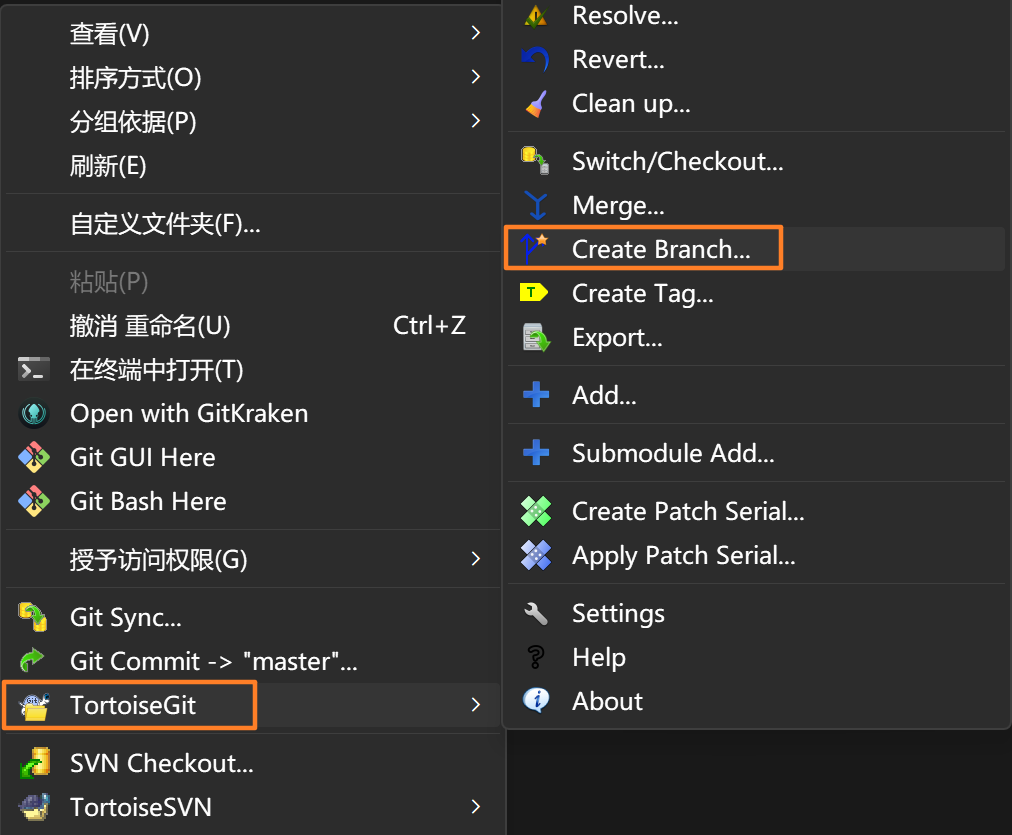Image resolution: width=1012 pixels, height=835 pixels.
Task: Select Create Branch... menu entry
Action: click(x=660, y=250)
